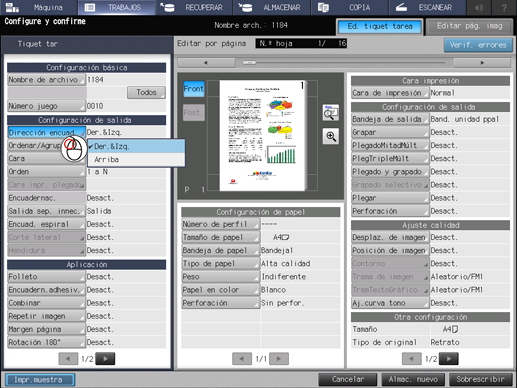This screenshot has height=388, width=517.
Task: Open Repetir imagen setting
Action: [x=46, y=316]
